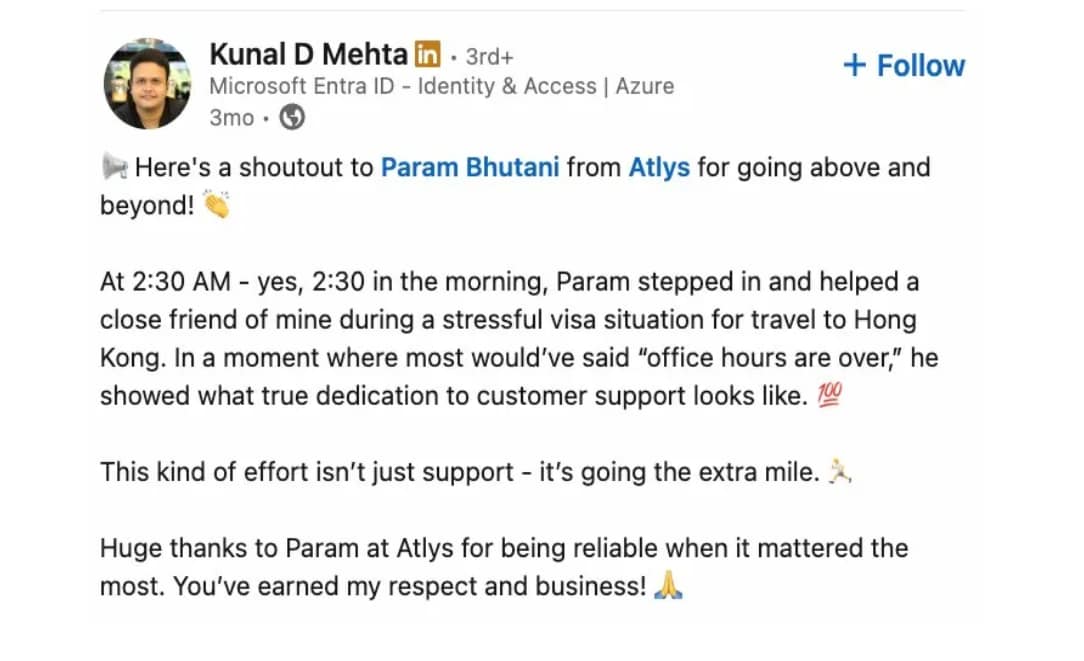Click the "3mo" post timestamp

(x=232, y=118)
